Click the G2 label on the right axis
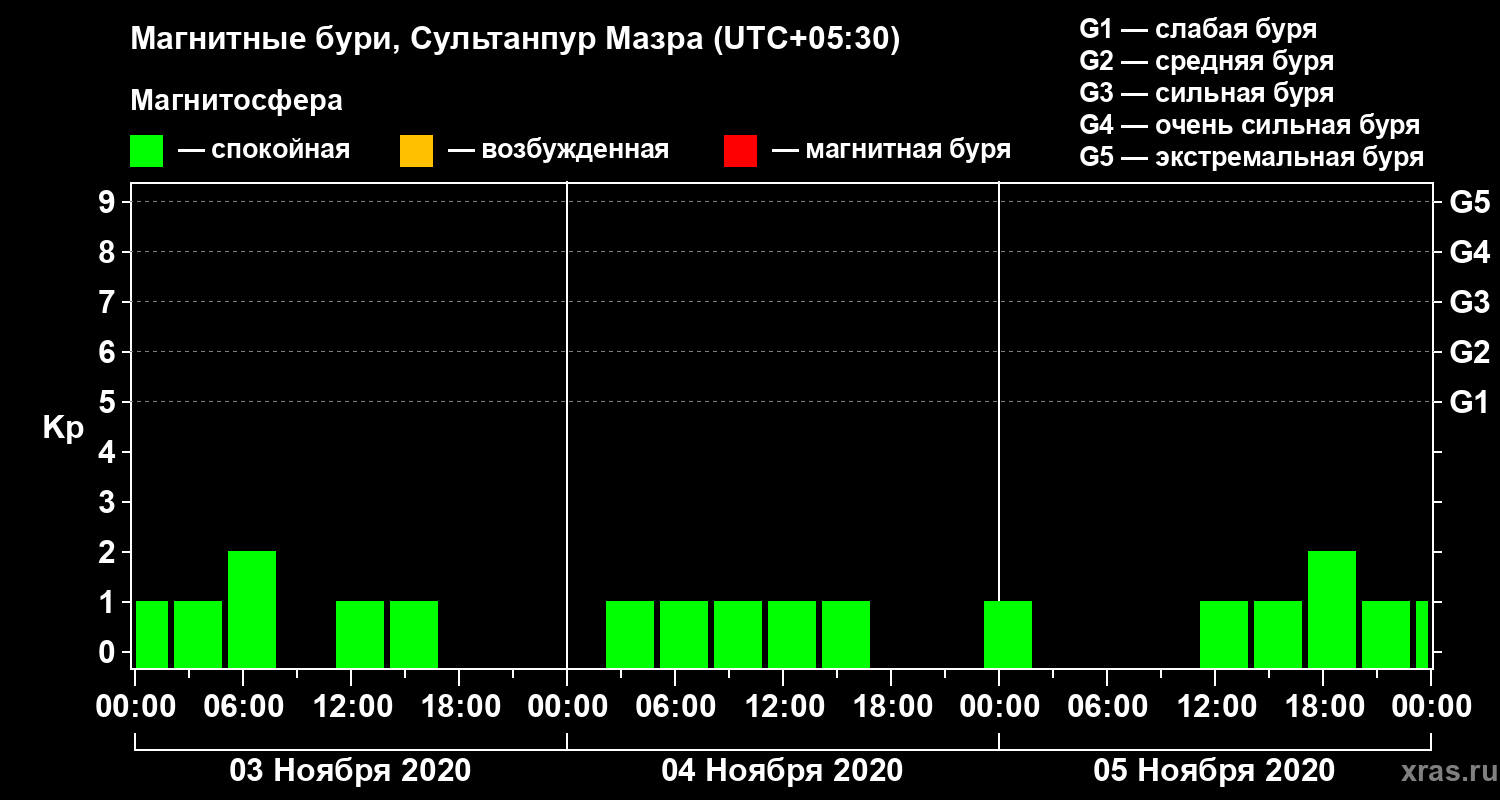 pyautogui.click(x=1469, y=352)
